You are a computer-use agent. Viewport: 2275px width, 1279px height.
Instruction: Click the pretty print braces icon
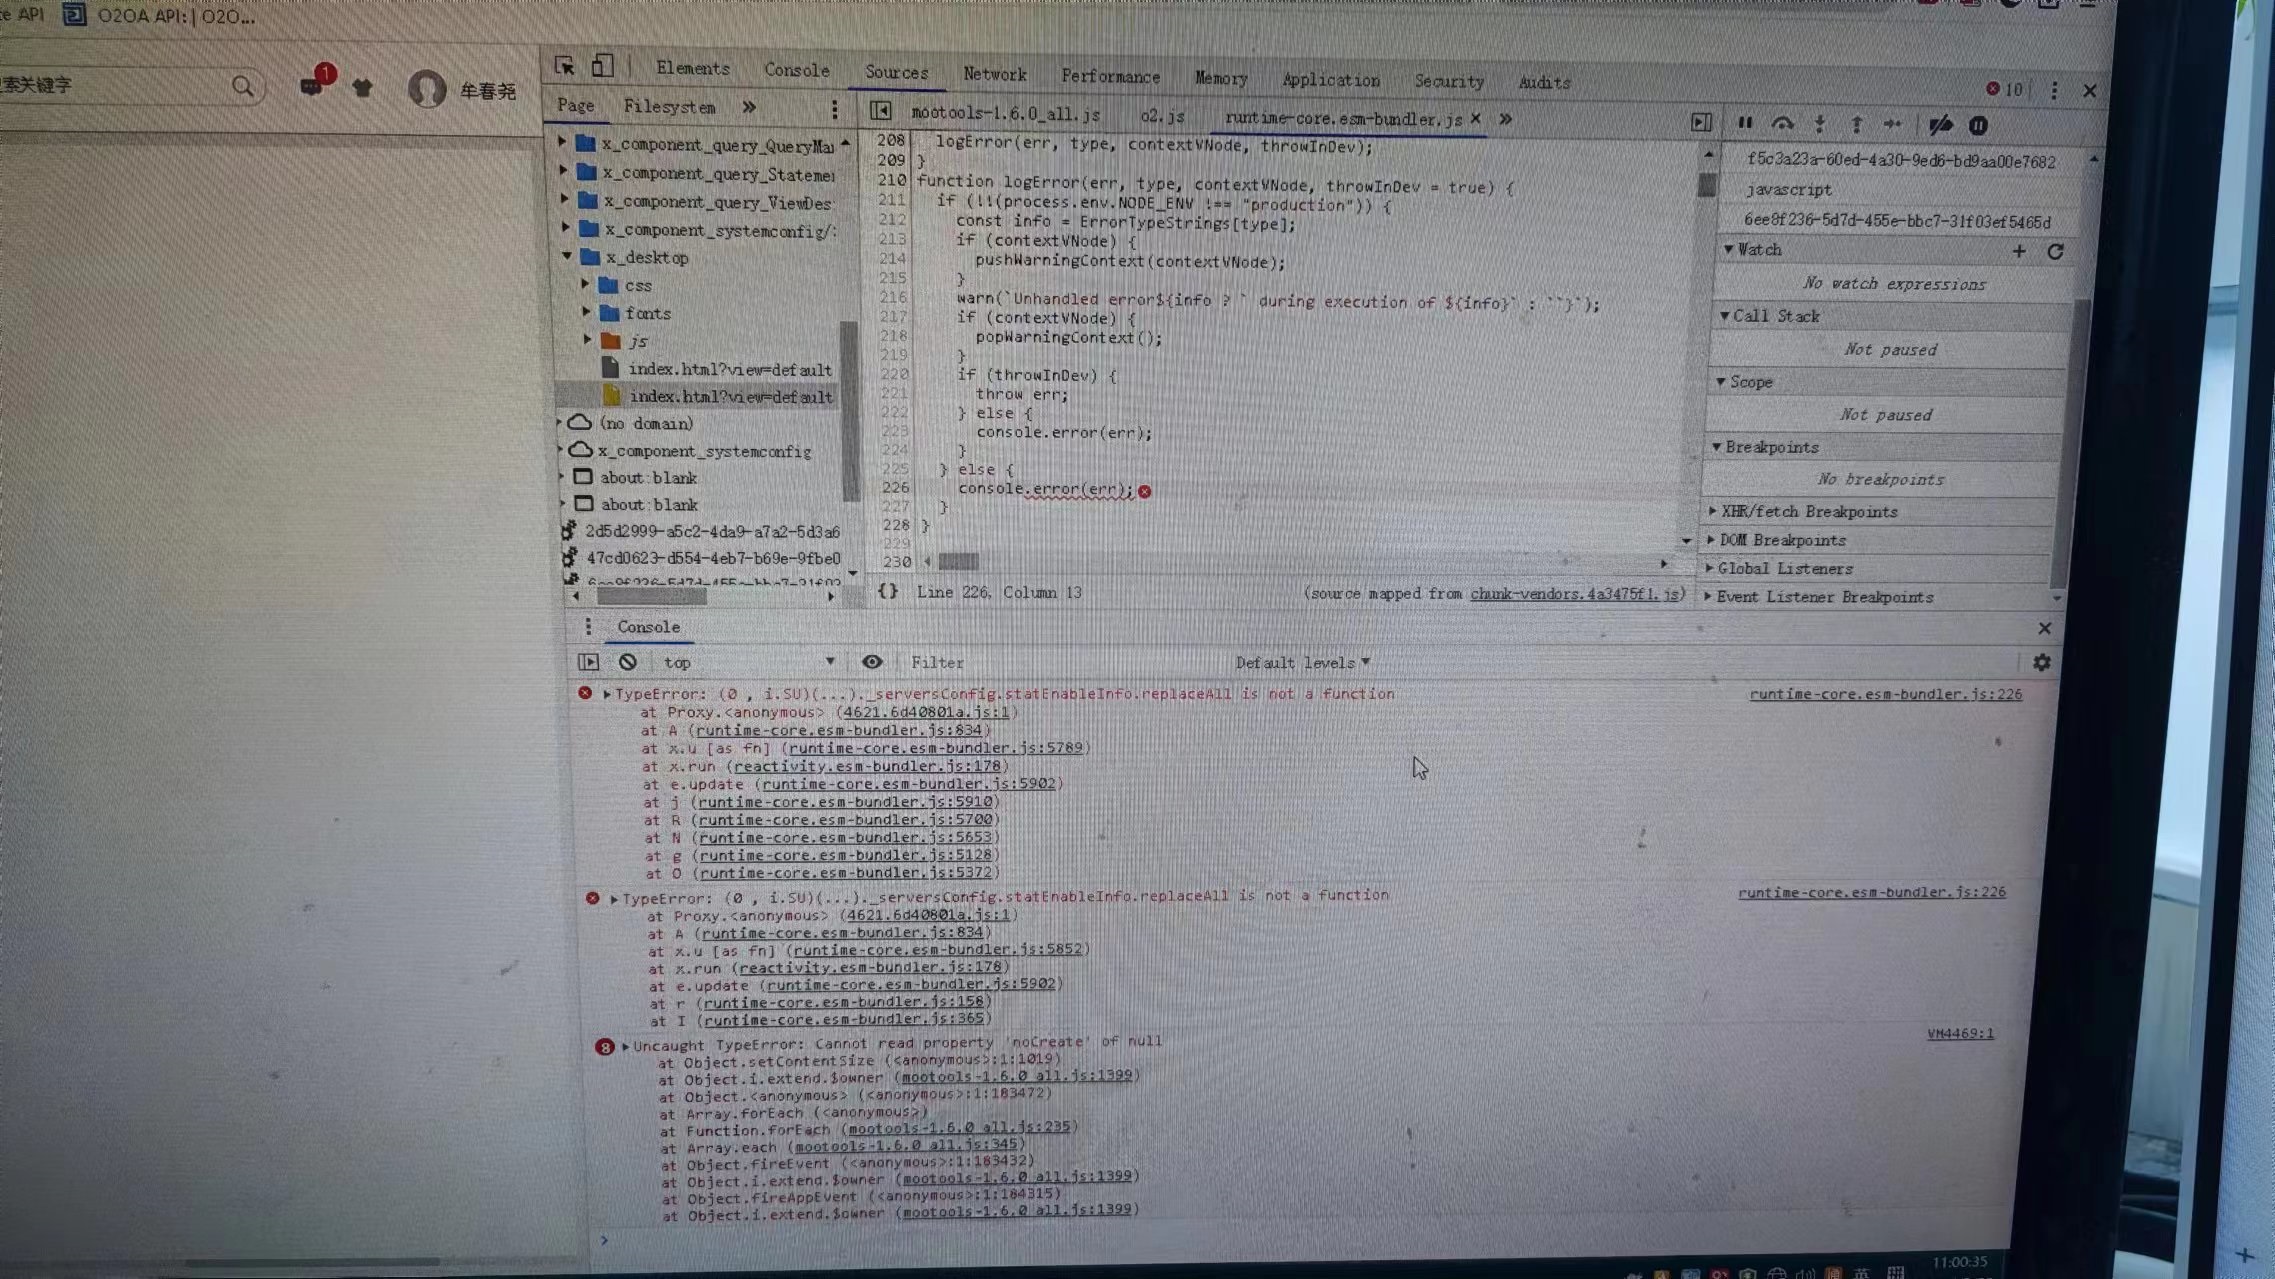coord(887,591)
